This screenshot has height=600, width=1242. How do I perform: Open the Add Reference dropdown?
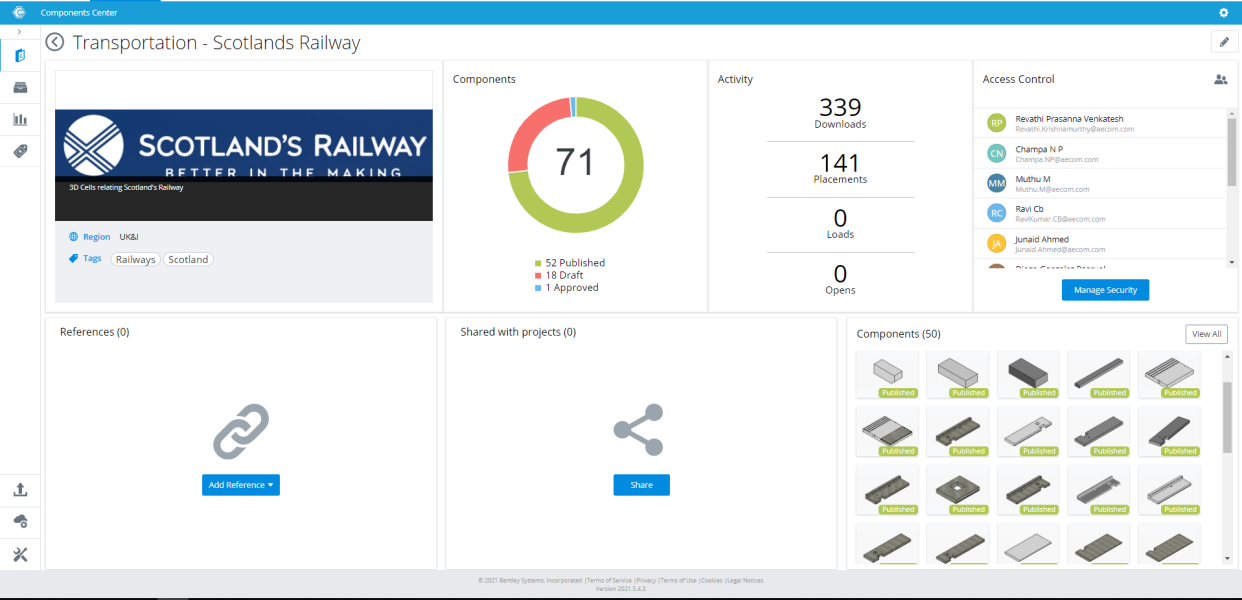(241, 485)
